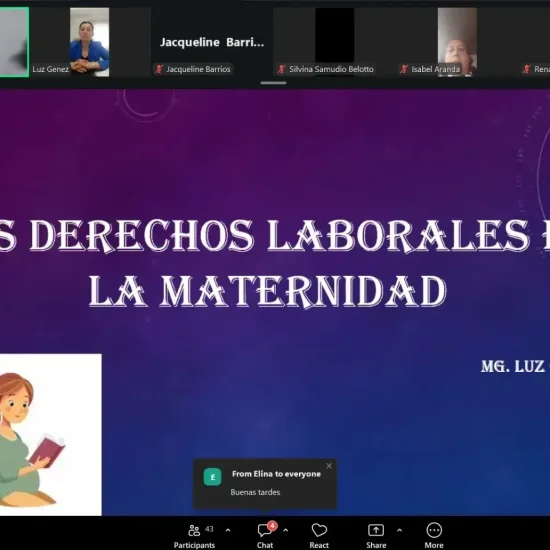Expand the caret next to Participants
Viewport: 550px width, 550px height.
tap(228, 530)
